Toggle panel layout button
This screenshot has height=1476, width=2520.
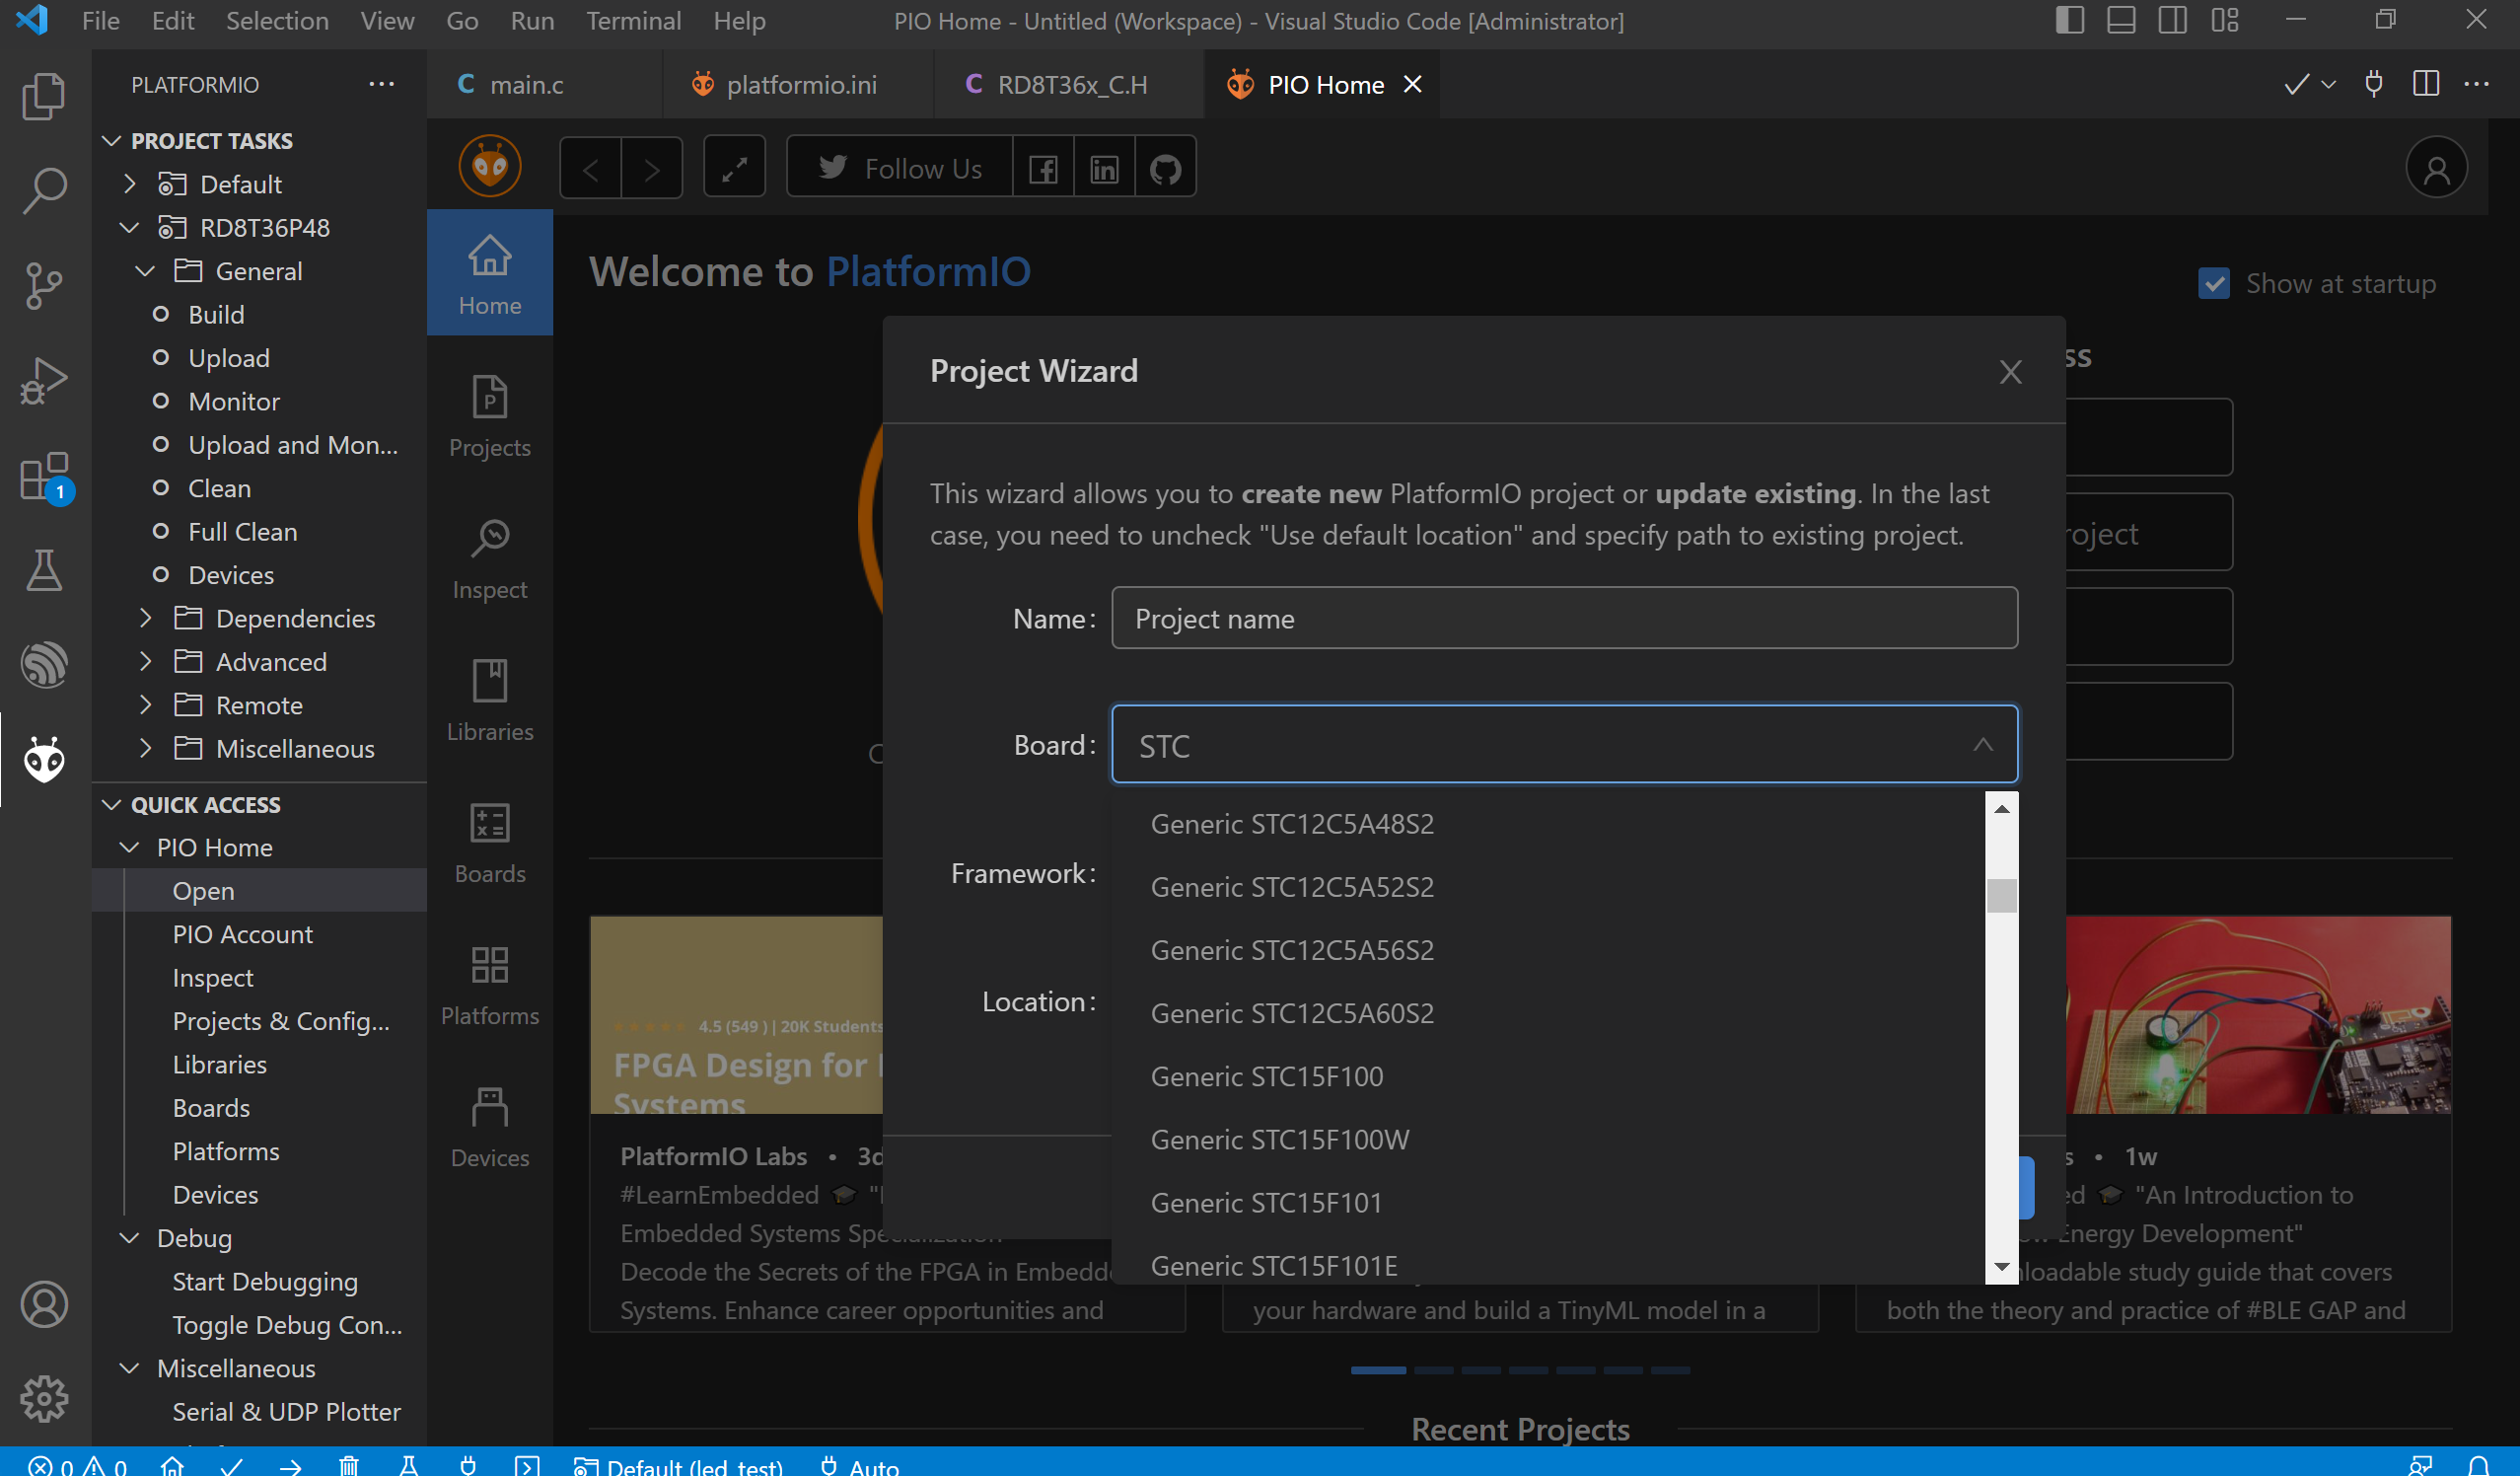coord(2122,20)
